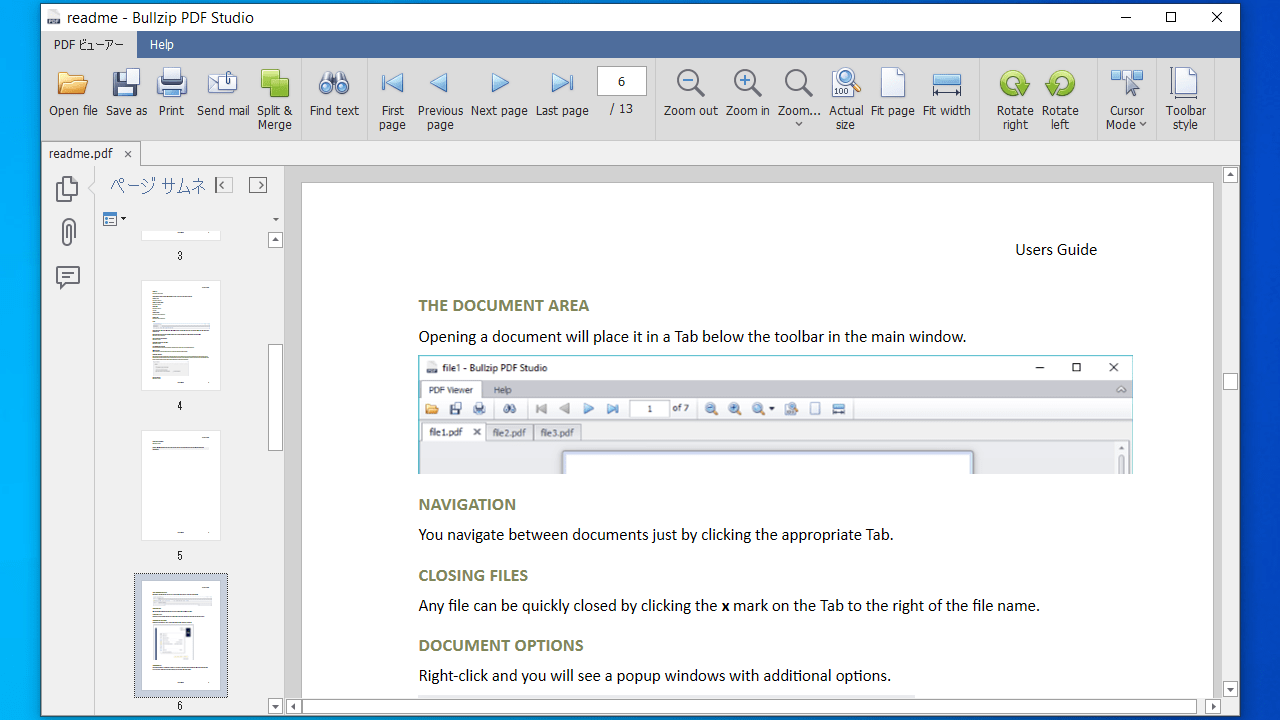This screenshot has width=1280, height=720.
Task: Close the readme.pdf tab
Action: (128, 154)
